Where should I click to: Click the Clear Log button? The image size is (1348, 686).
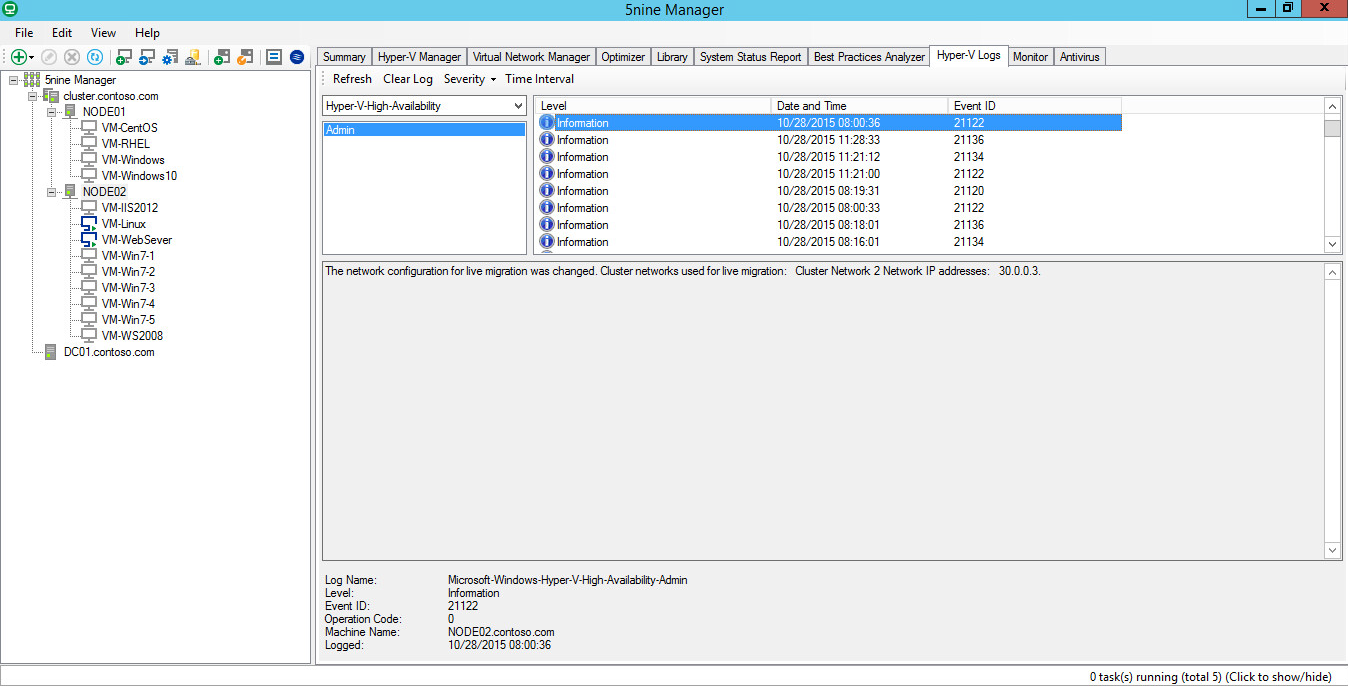coord(408,79)
